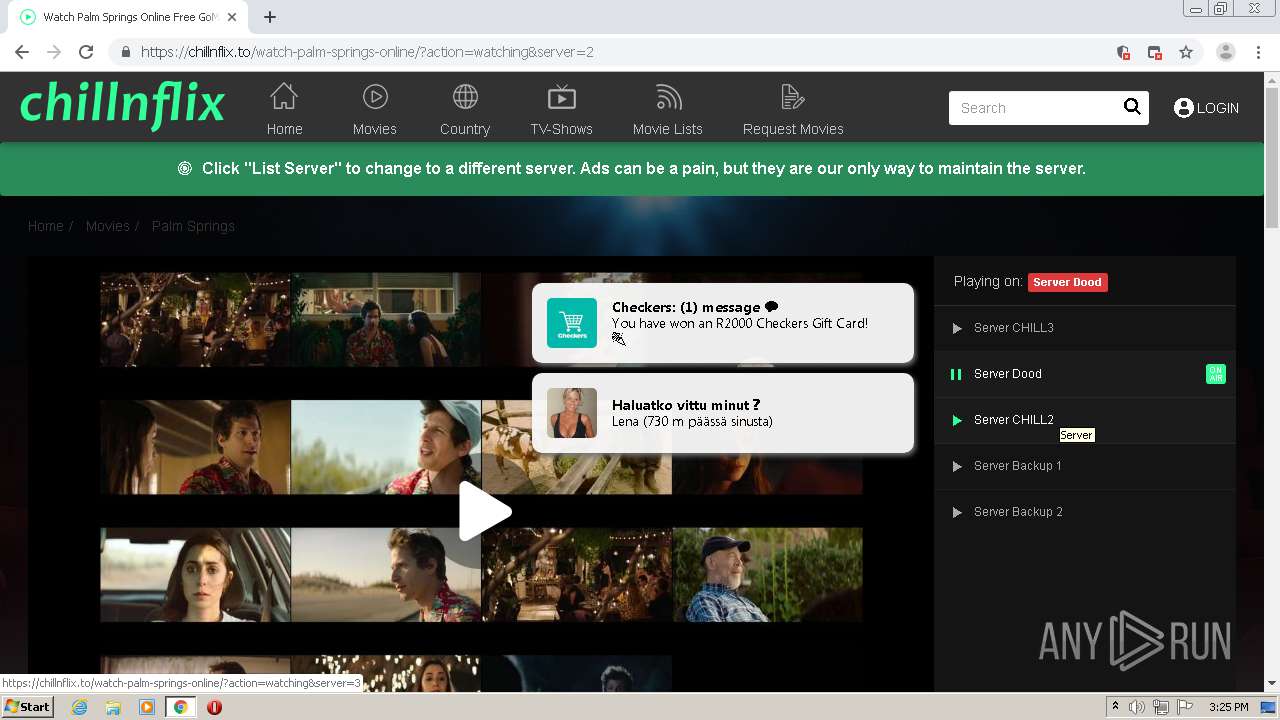Click the Checkers cart notification icon

(572, 323)
